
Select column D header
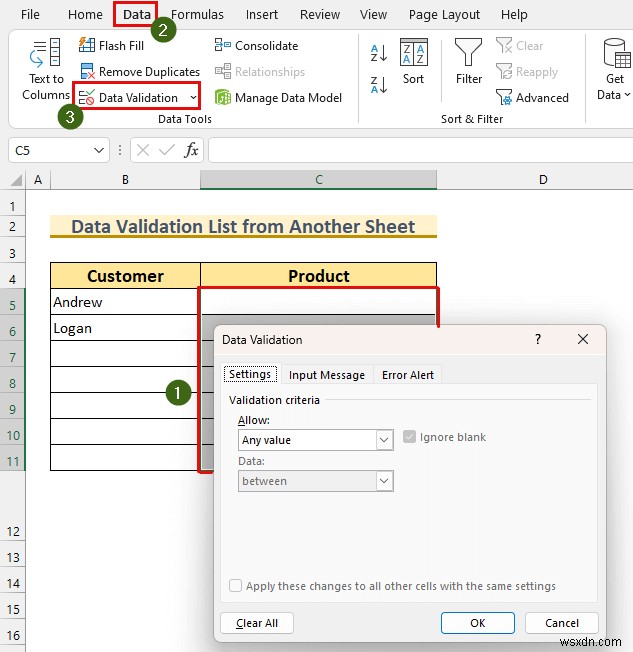coord(543,180)
